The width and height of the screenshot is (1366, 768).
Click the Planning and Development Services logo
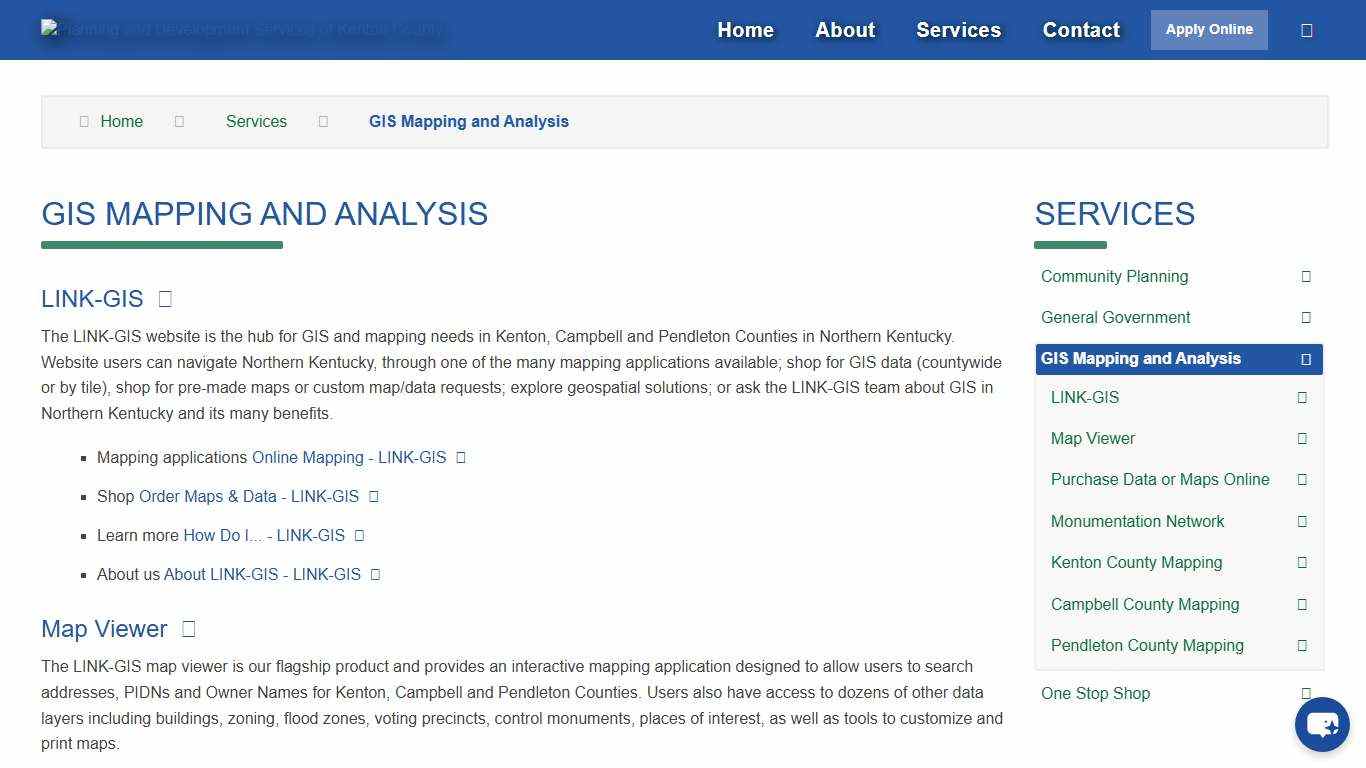244,29
